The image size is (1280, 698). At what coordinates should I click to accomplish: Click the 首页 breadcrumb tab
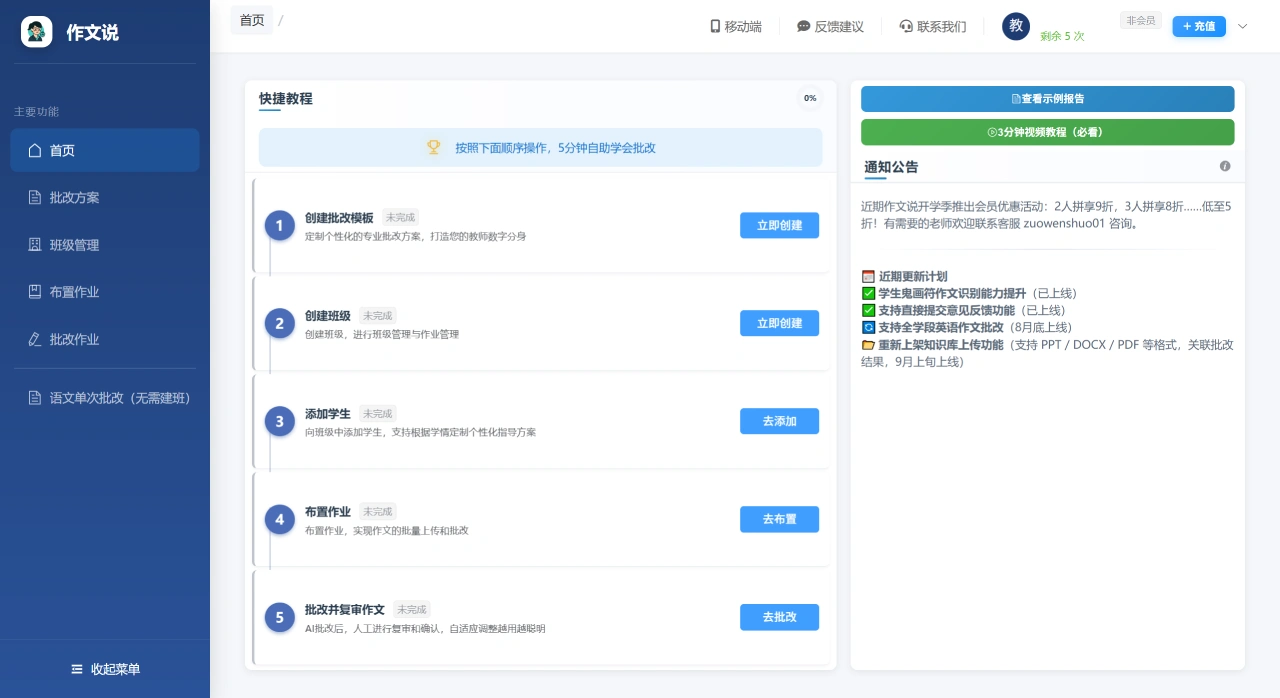point(252,19)
